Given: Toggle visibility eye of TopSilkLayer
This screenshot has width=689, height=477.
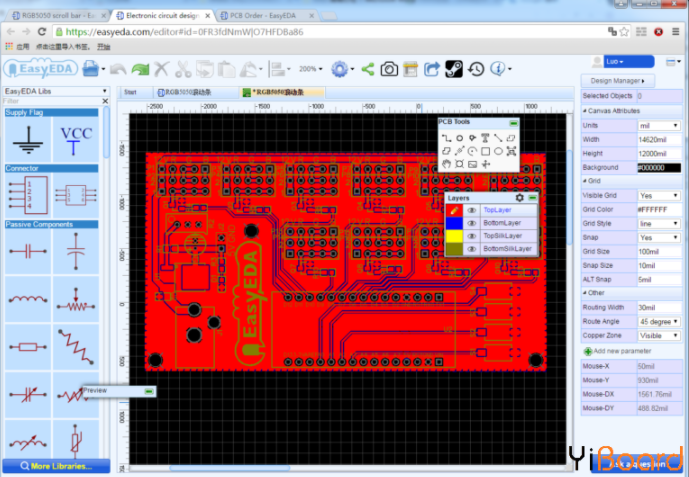Looking at the screenshot, I should click(471, 236).
